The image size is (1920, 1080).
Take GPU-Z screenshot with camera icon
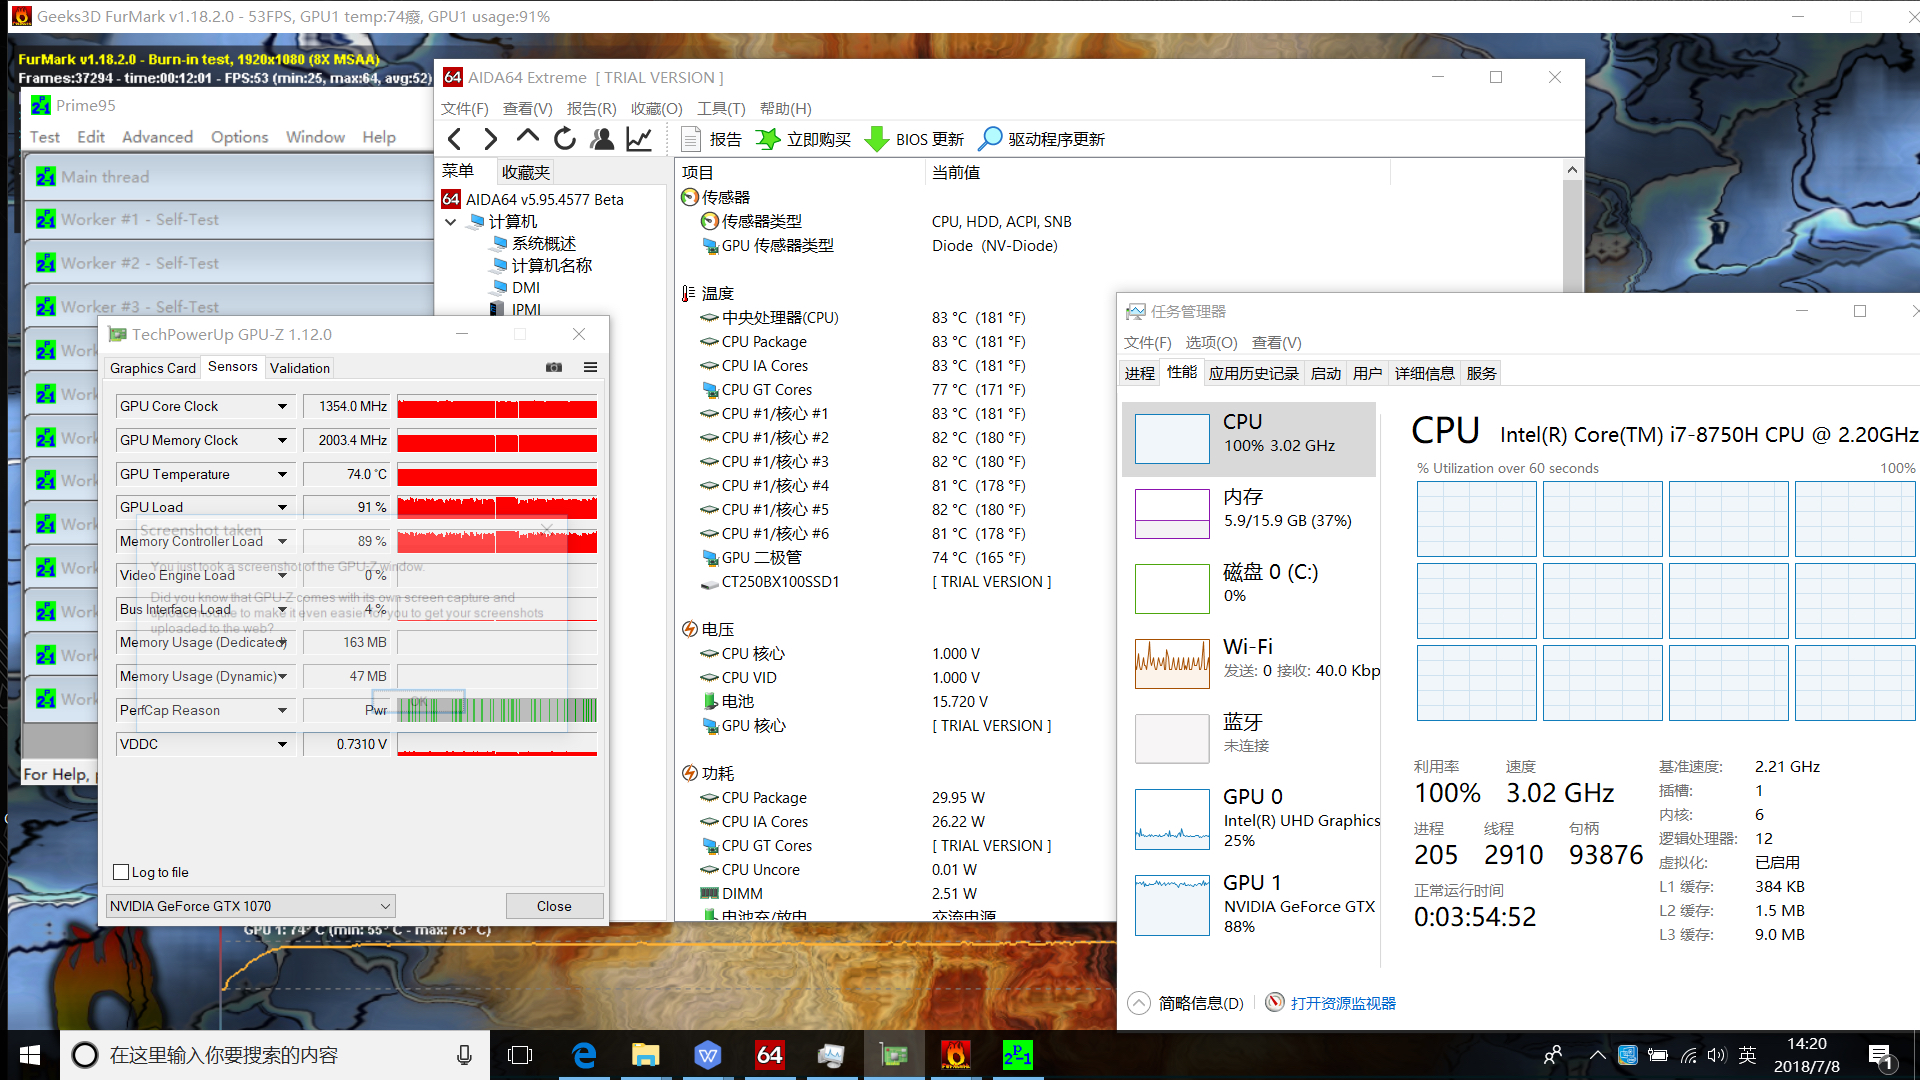pos(554,367)
